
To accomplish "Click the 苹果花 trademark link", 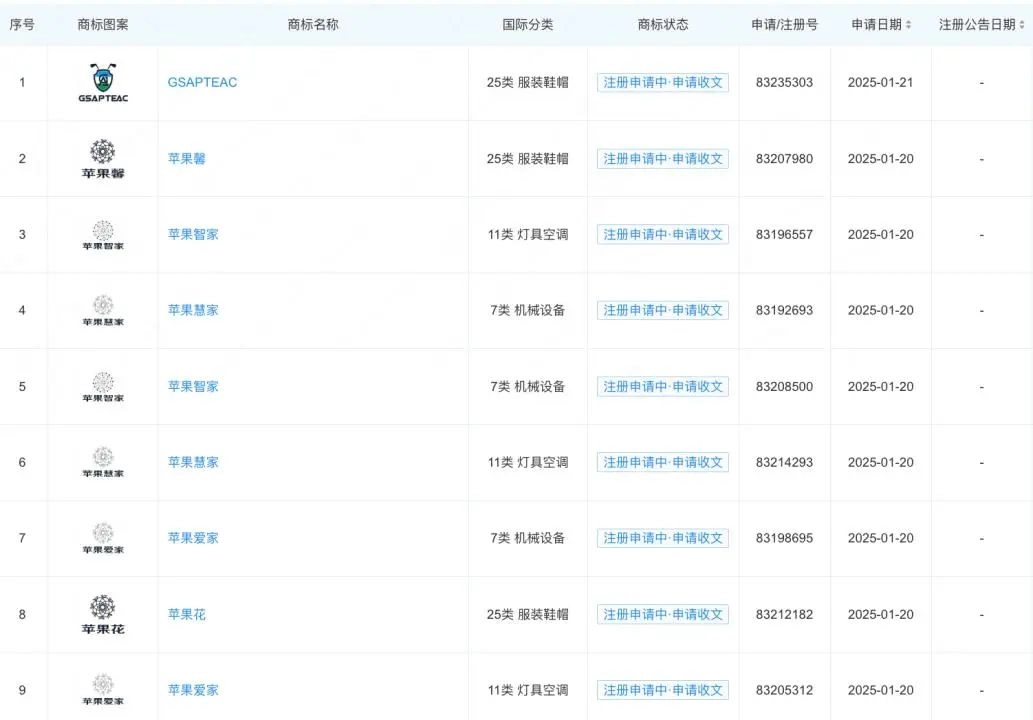I will (186, 614).
